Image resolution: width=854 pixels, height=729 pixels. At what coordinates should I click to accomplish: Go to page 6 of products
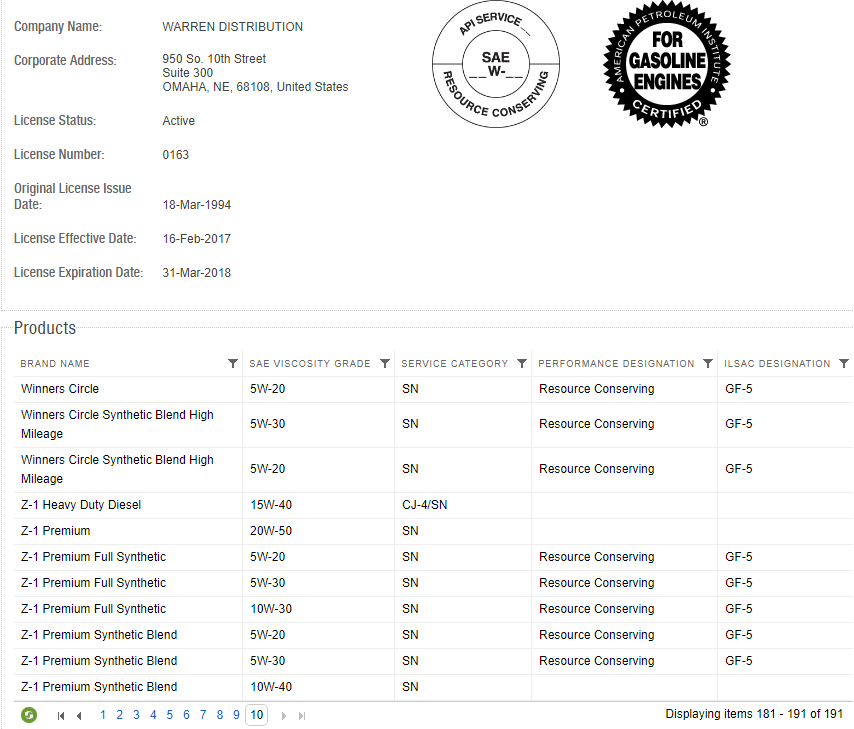(186, 715)
